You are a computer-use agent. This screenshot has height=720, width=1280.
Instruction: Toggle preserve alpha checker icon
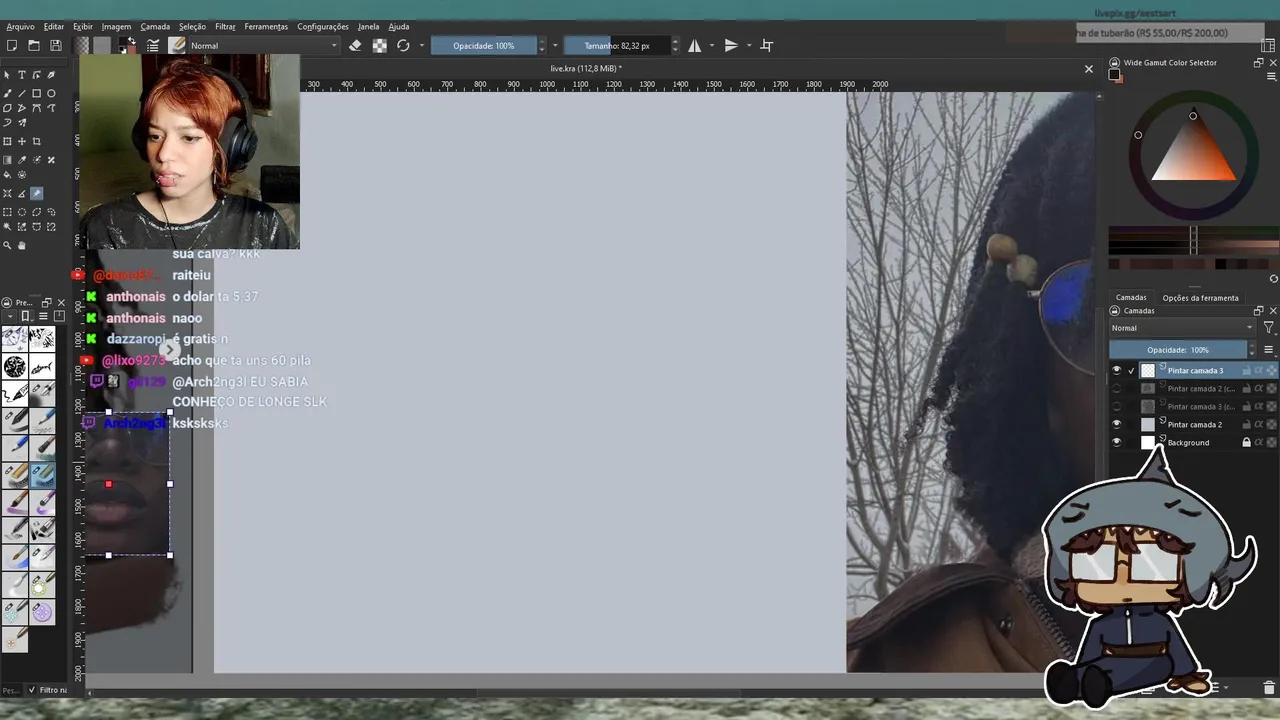pyautogui.click(x=380, y=45)
